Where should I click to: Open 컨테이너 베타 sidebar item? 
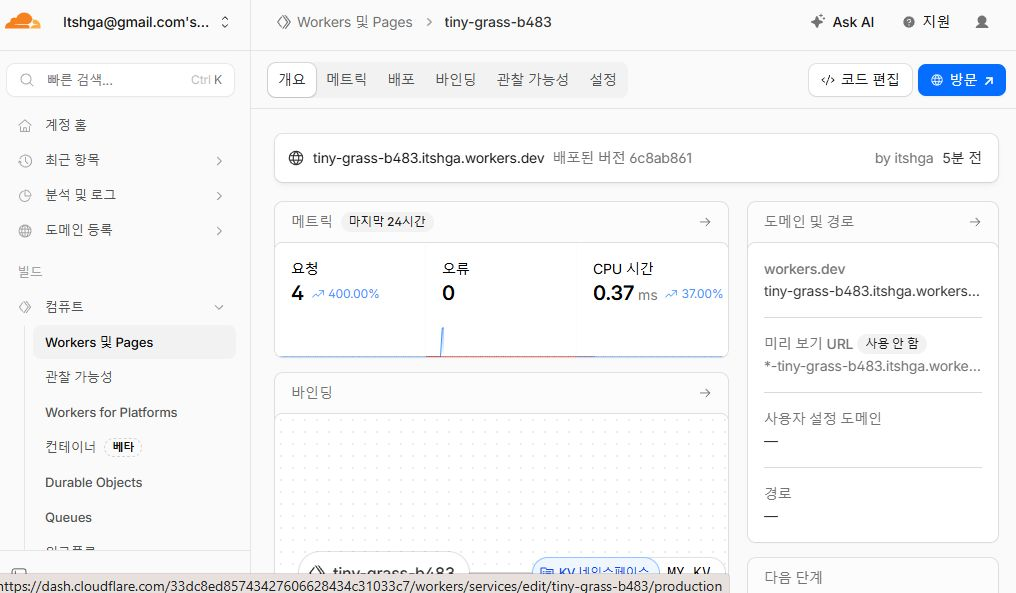point(93,447)
